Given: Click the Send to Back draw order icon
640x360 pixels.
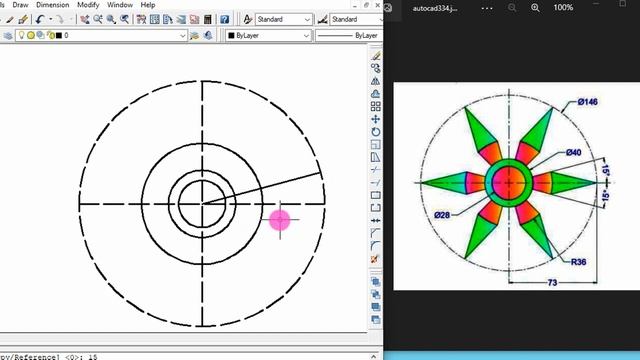Looking at the screenshot, I should 376,294.
